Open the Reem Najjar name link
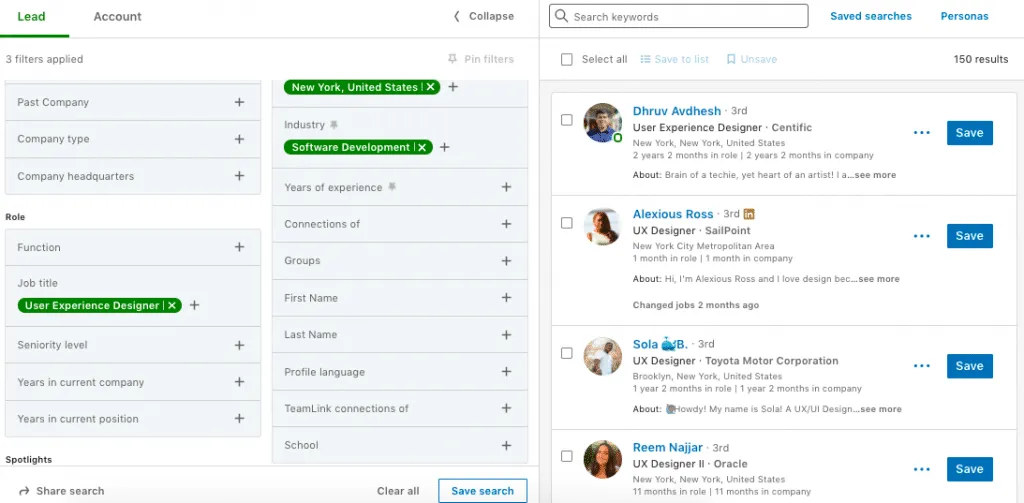The width and height of the screenshot is (1024, 503). [x=667, y=447]
